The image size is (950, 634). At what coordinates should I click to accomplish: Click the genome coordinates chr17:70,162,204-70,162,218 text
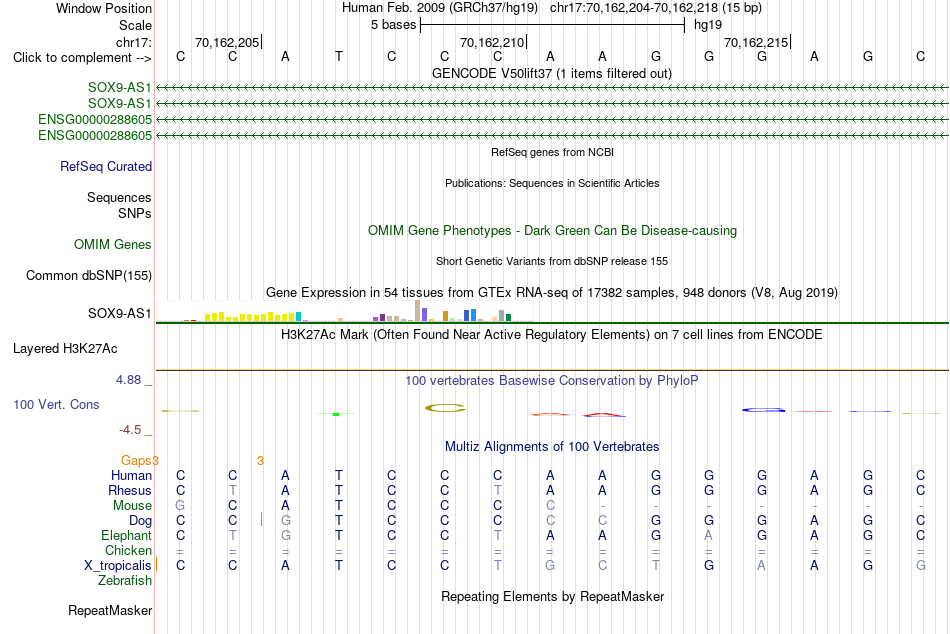click(x=634, y=8)
